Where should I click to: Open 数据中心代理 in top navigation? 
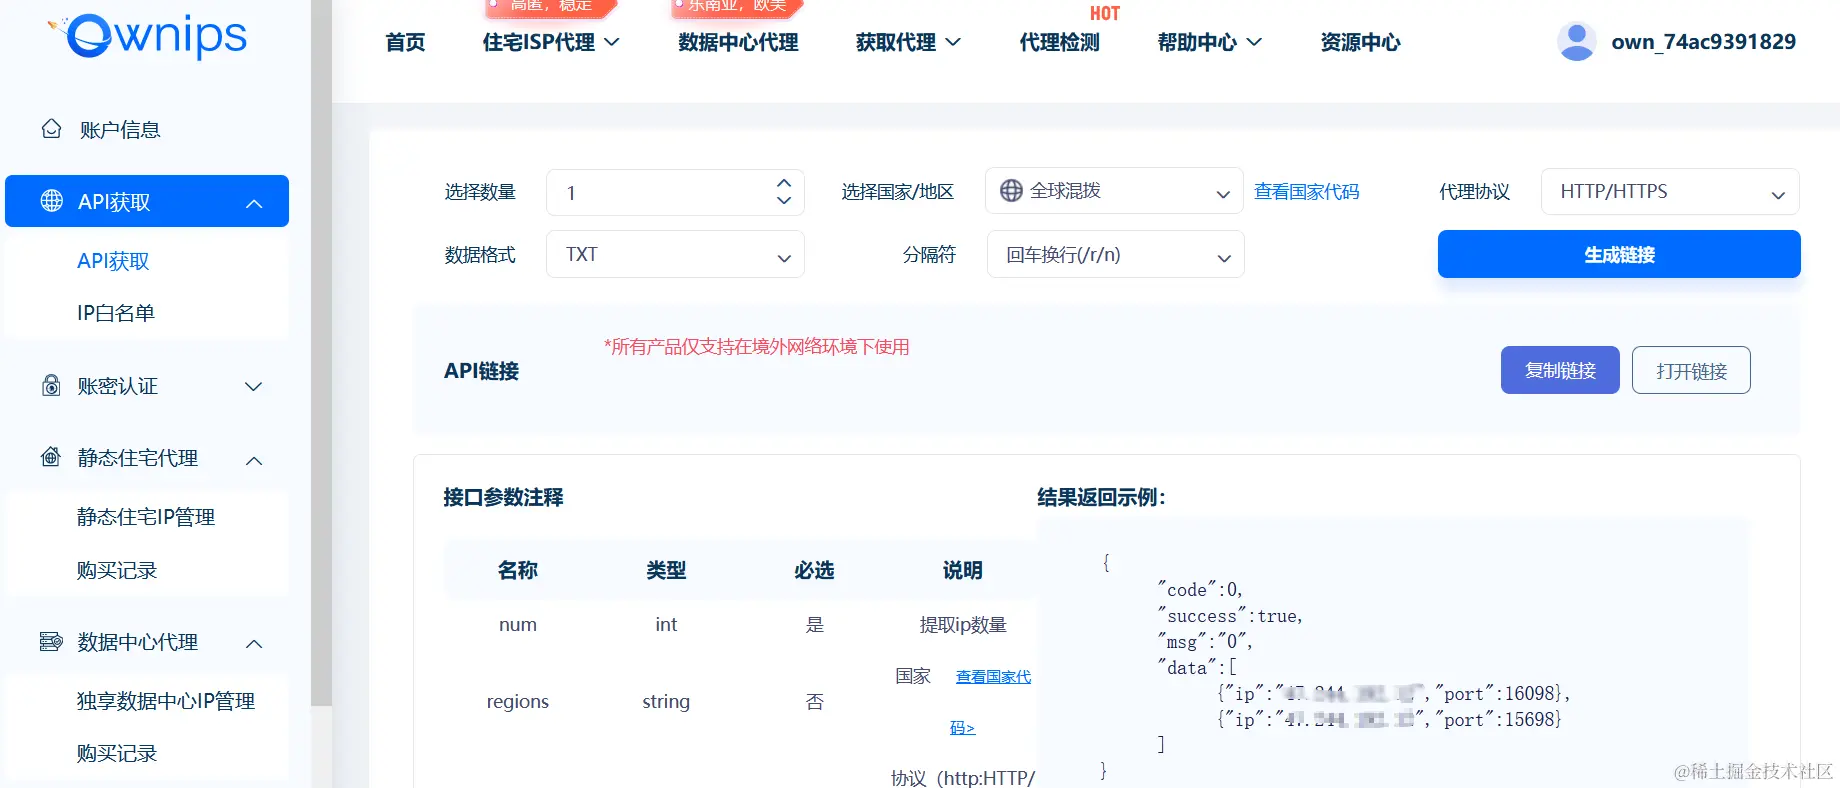pos(738,42)
